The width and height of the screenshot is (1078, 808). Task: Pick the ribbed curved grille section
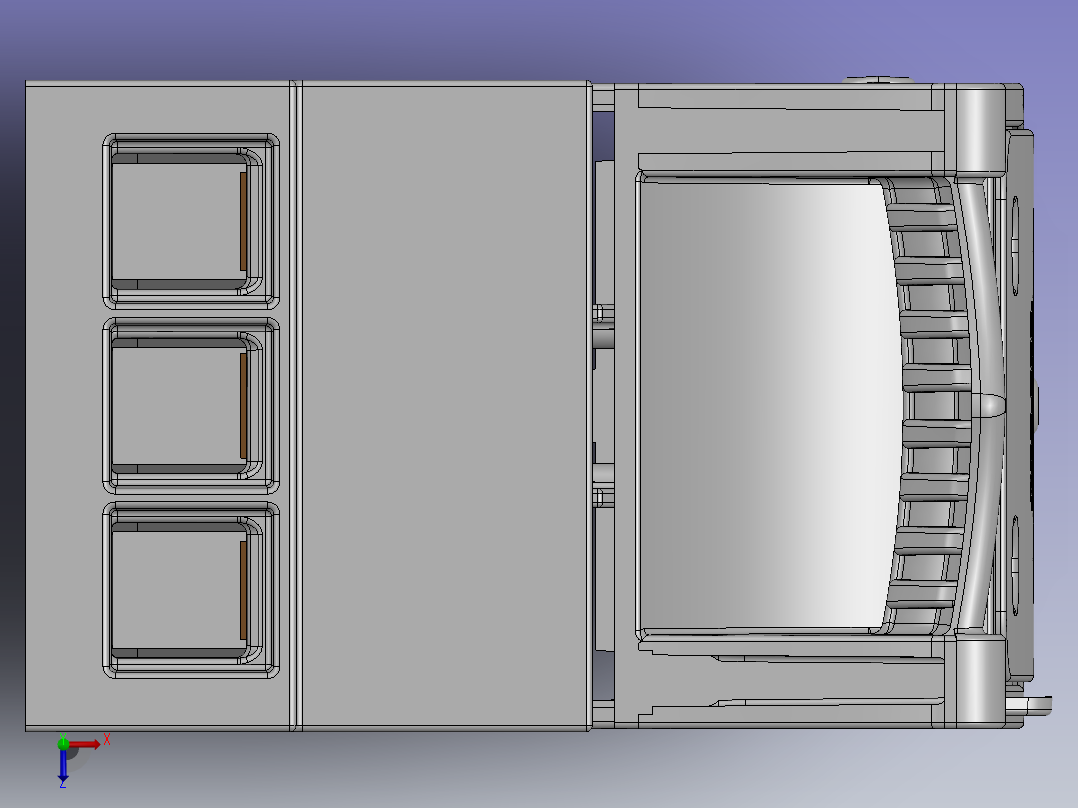(x=928, y=404)
